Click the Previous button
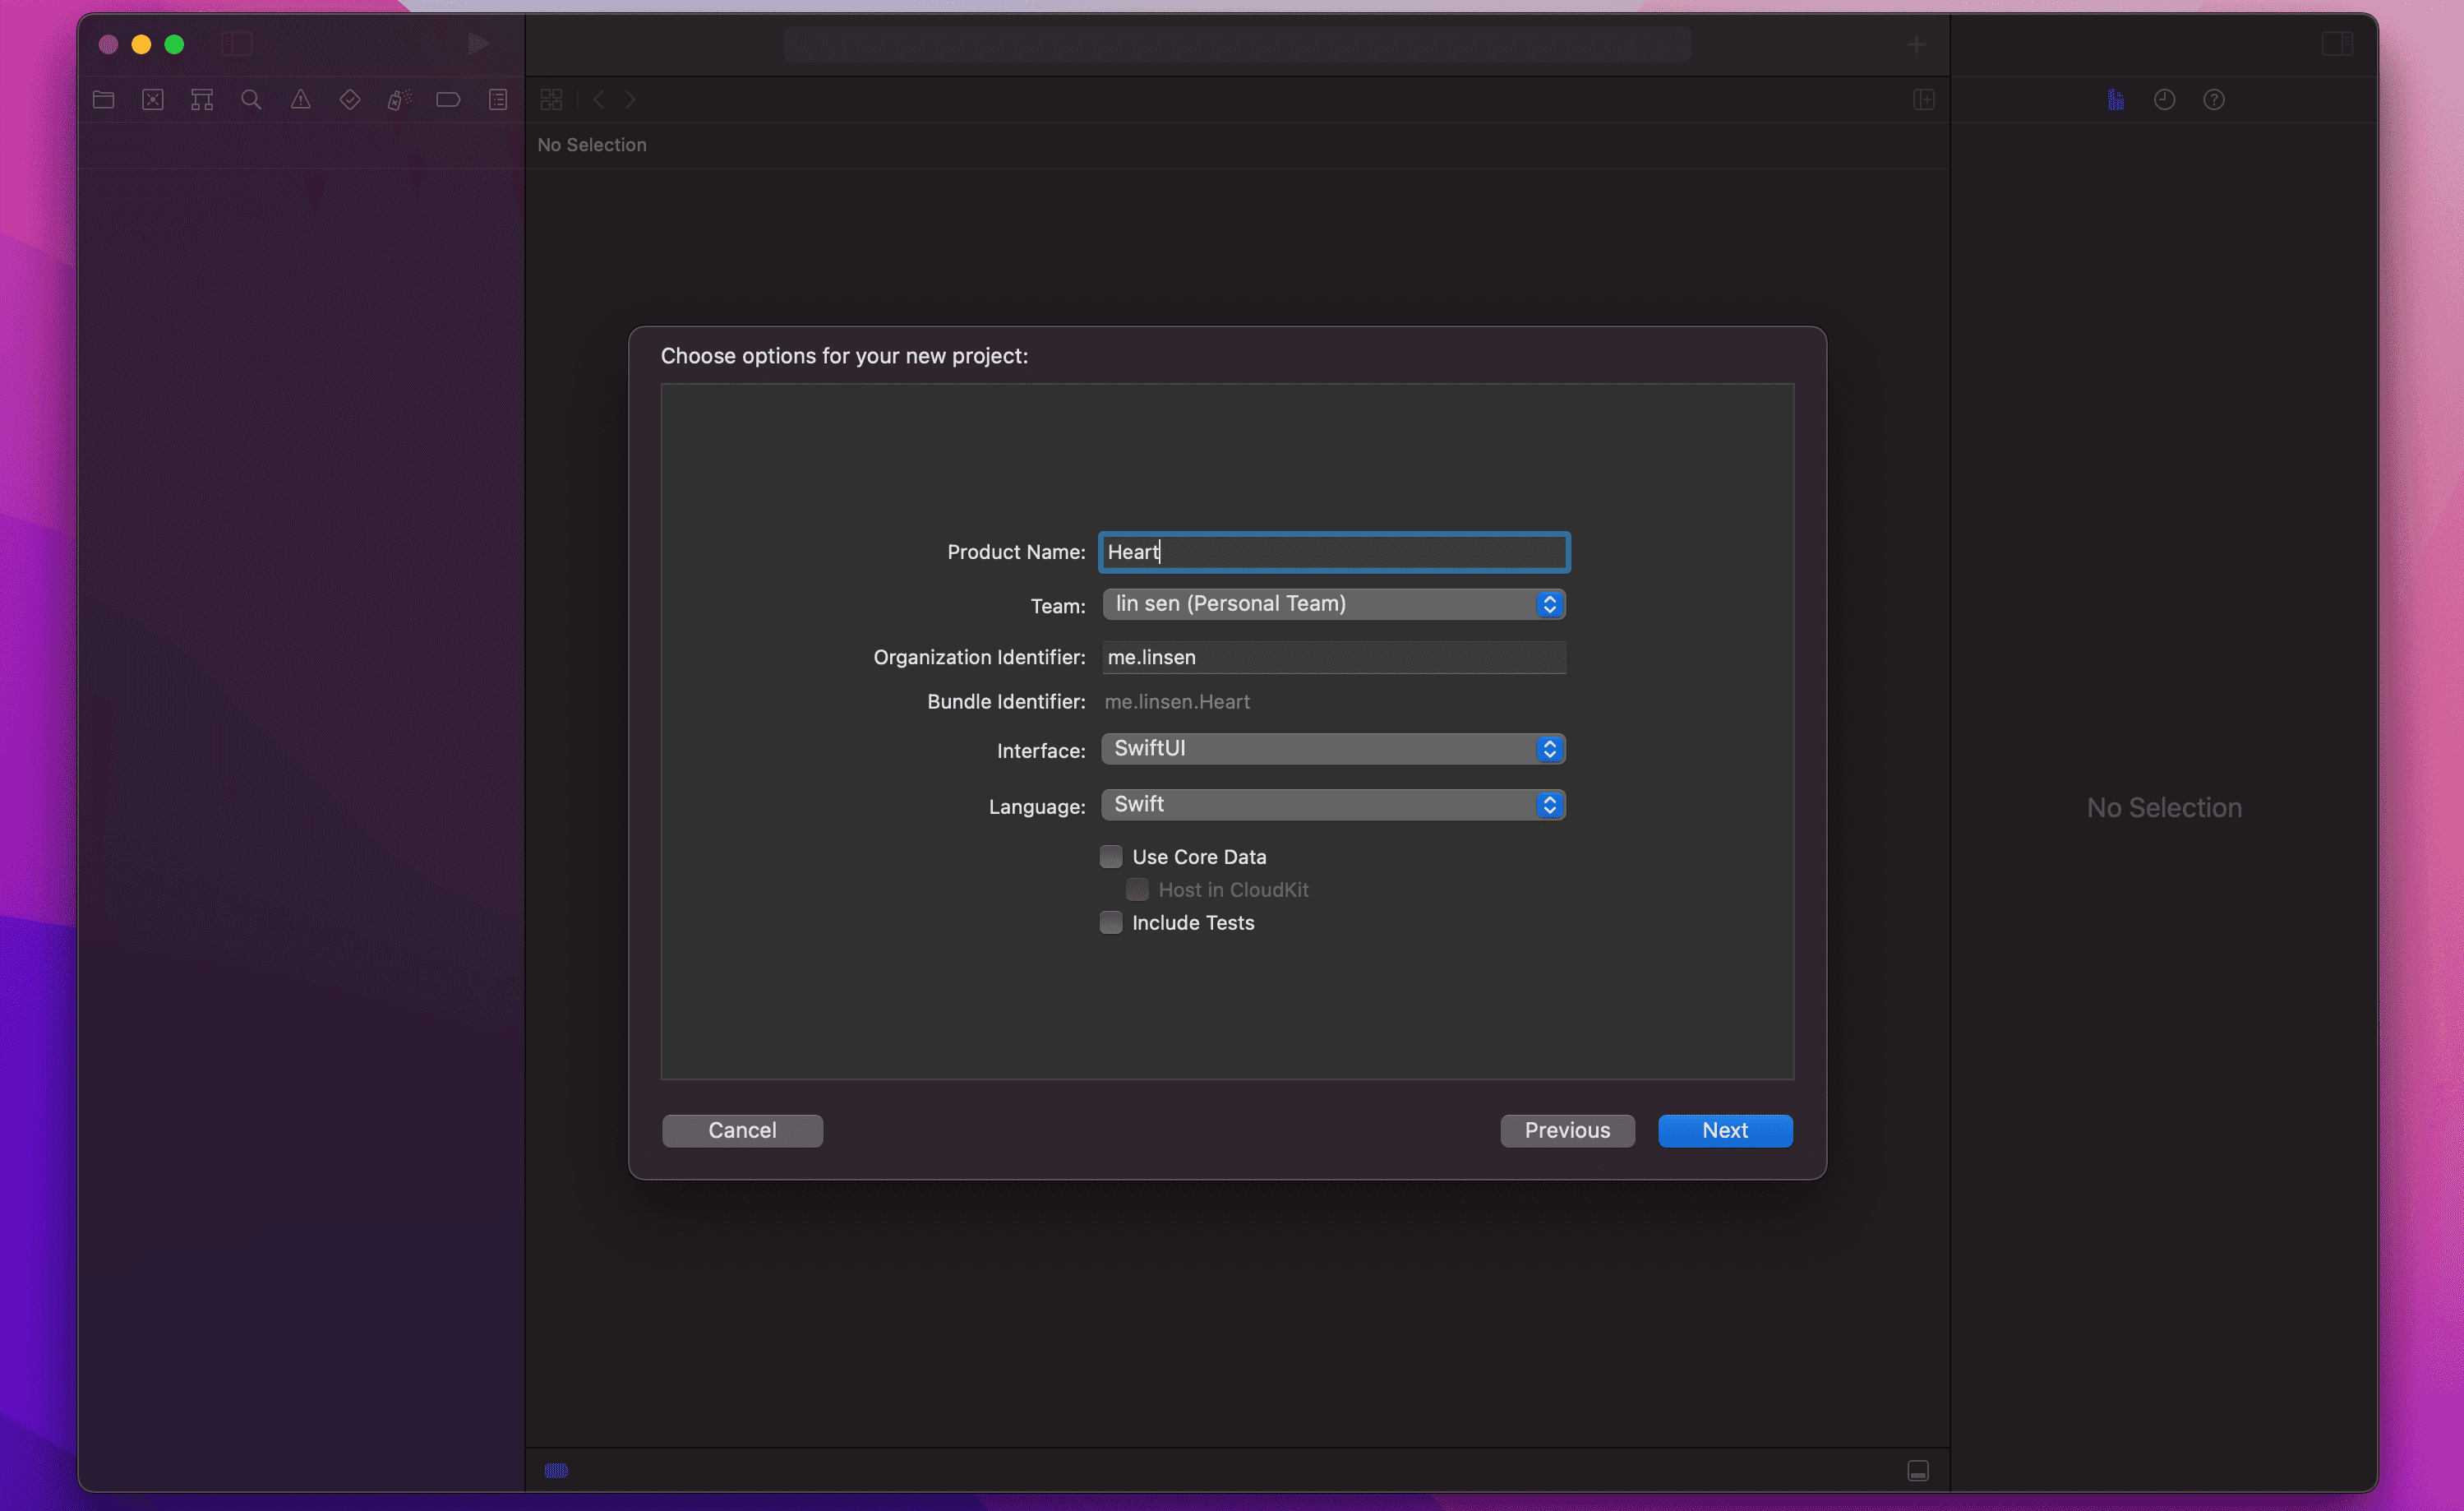Viewport: 2464px width, 1511px height. [1567, 1130]
